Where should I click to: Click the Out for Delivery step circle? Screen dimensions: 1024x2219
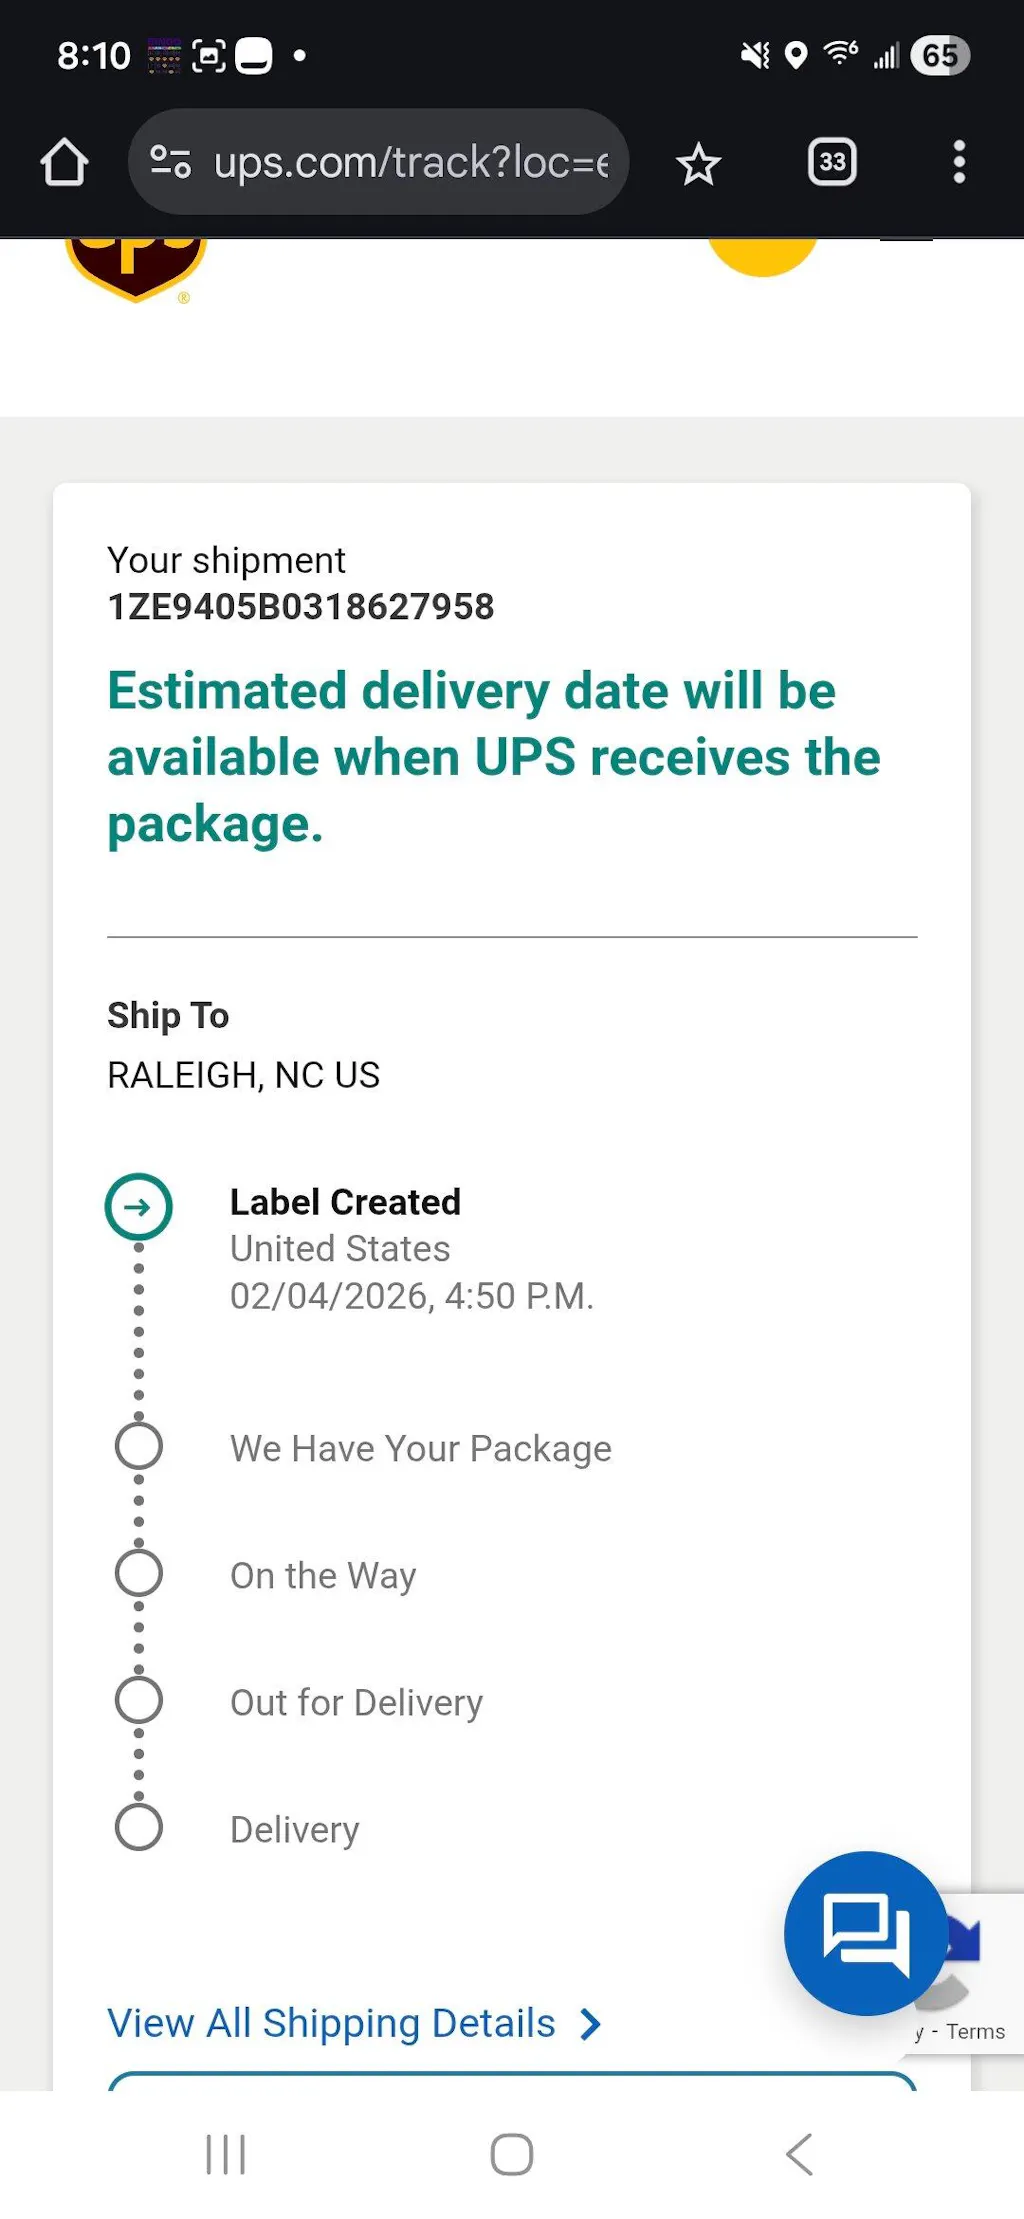click(139, 1700)
